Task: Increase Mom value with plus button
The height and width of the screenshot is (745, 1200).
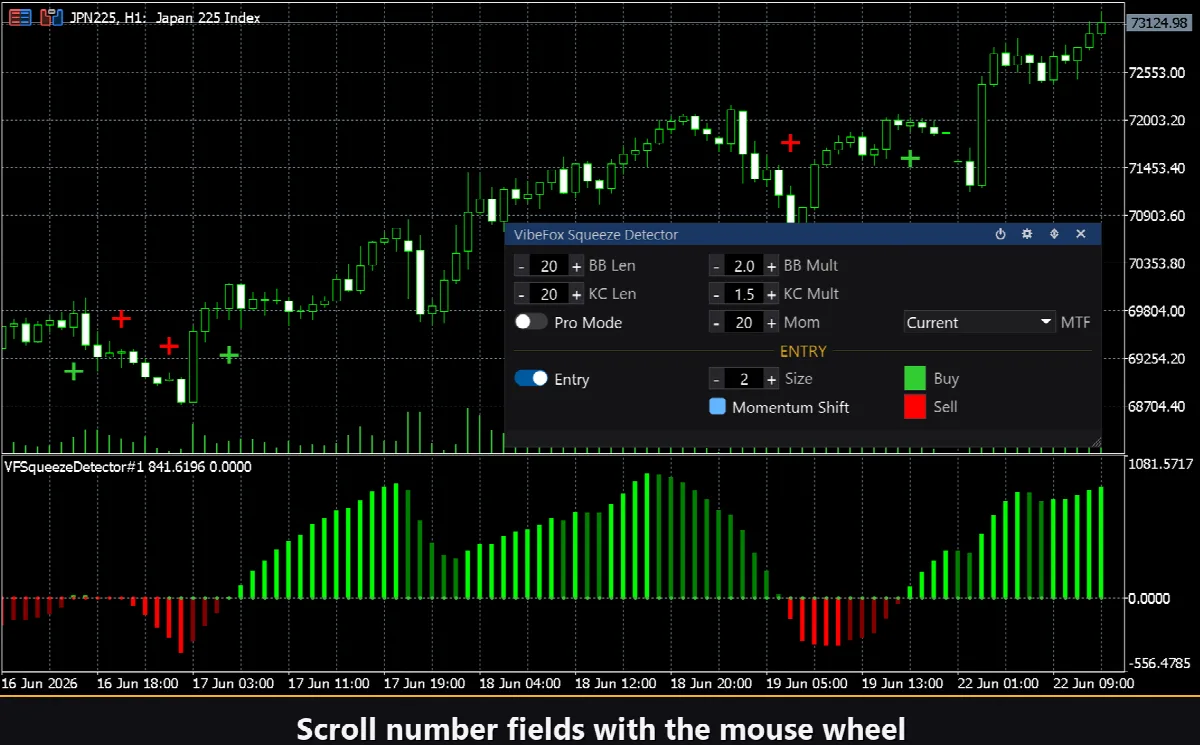Action: (x=771, y=322)
